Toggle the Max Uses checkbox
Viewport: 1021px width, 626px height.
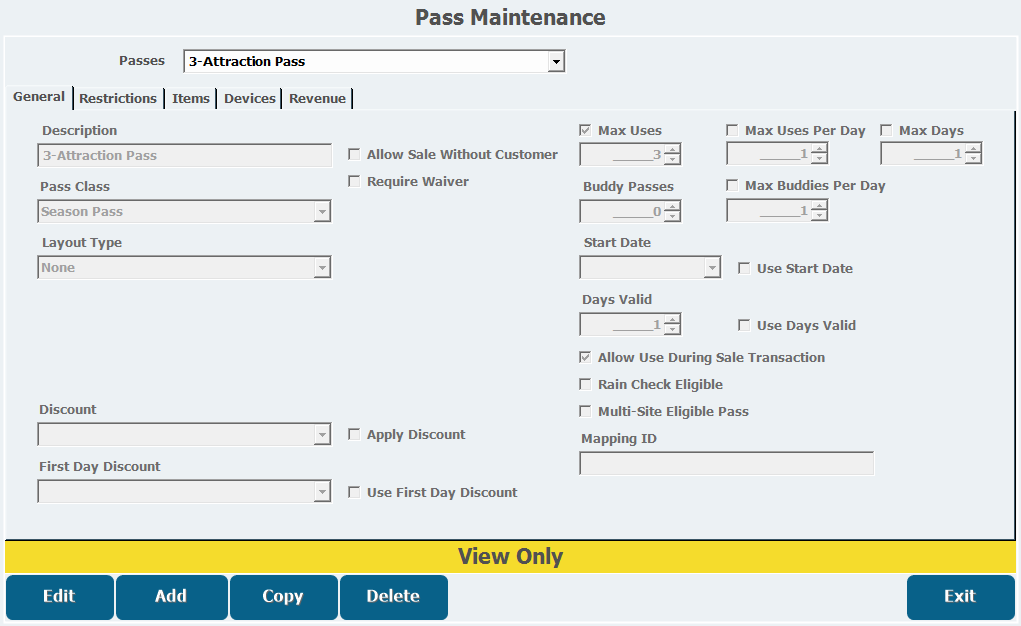585,131
